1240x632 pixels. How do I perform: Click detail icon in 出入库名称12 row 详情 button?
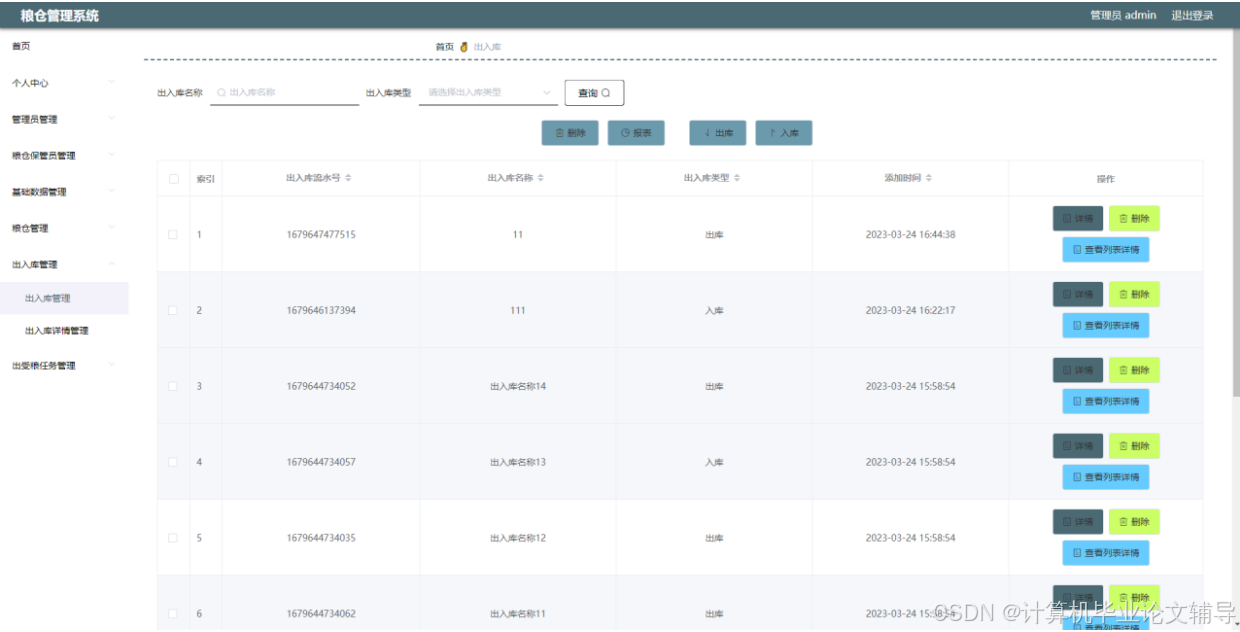1066,522
